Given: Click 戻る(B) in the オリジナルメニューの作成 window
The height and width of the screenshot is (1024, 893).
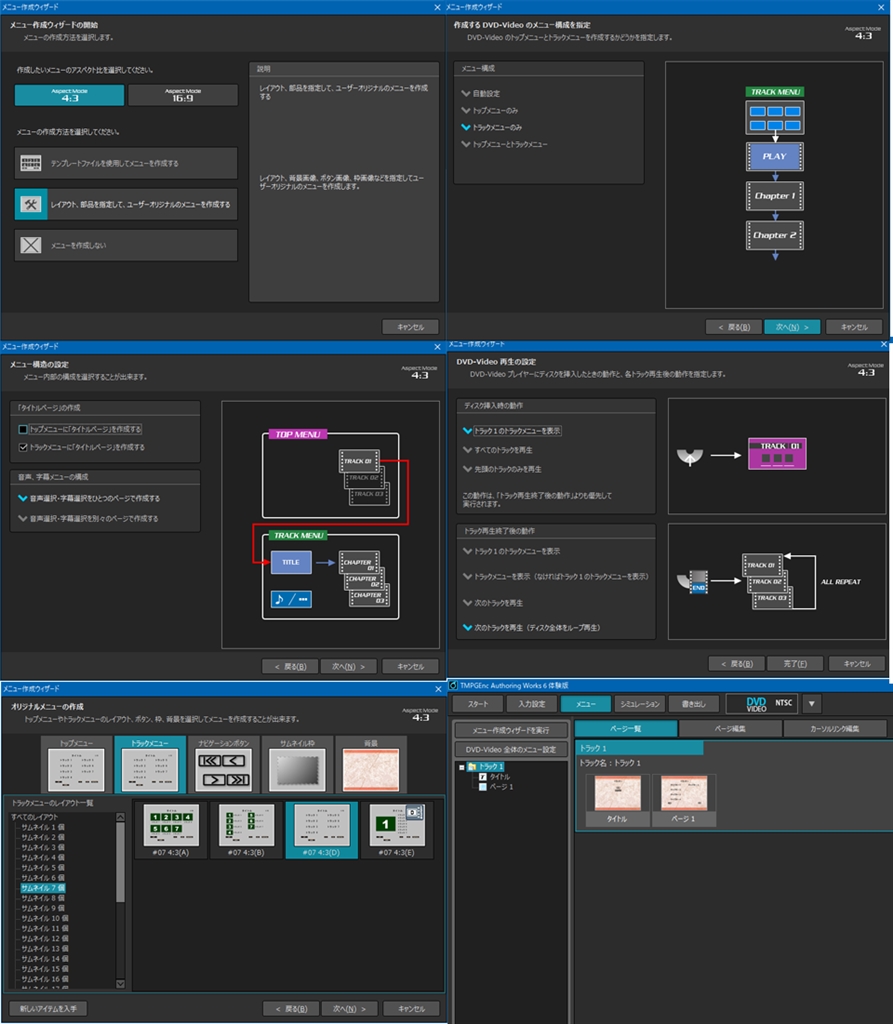Looking at the screenshot, I should (291, 1009).
